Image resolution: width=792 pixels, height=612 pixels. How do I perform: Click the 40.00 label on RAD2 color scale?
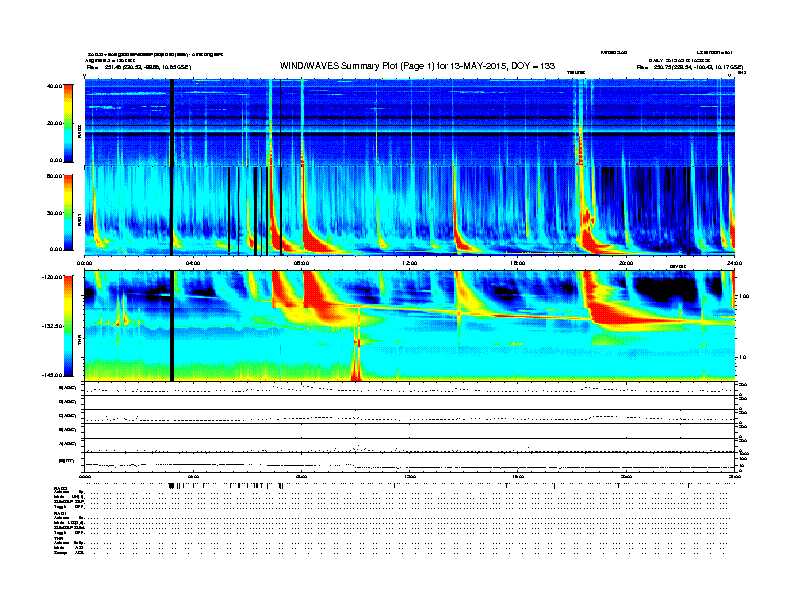(54, 86)
